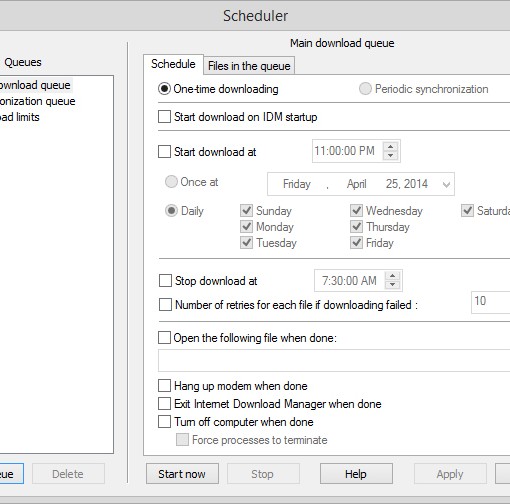Decrease stop download time with down arrow

tap(392, 285)
